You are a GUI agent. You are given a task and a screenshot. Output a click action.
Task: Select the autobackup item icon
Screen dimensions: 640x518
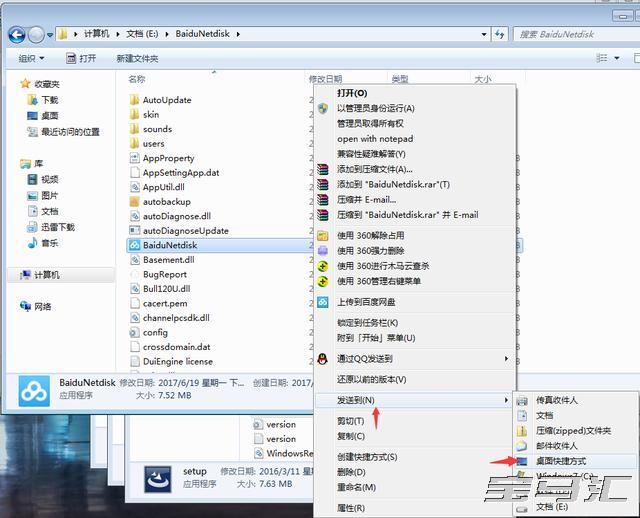pos(134,202)
